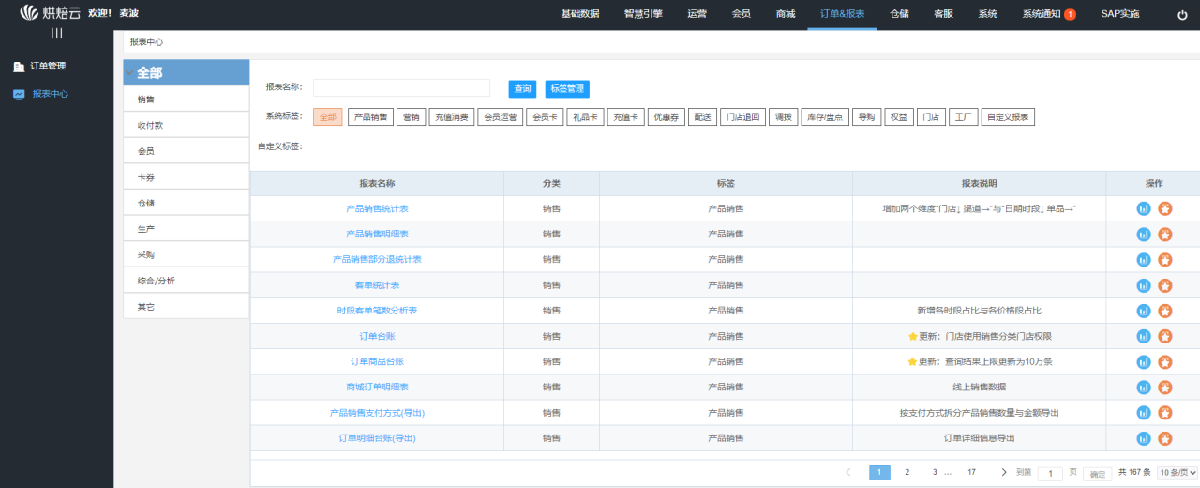Open the 产品销售明细表 report link
This screenshot has height=488, width=1200.
377,234
